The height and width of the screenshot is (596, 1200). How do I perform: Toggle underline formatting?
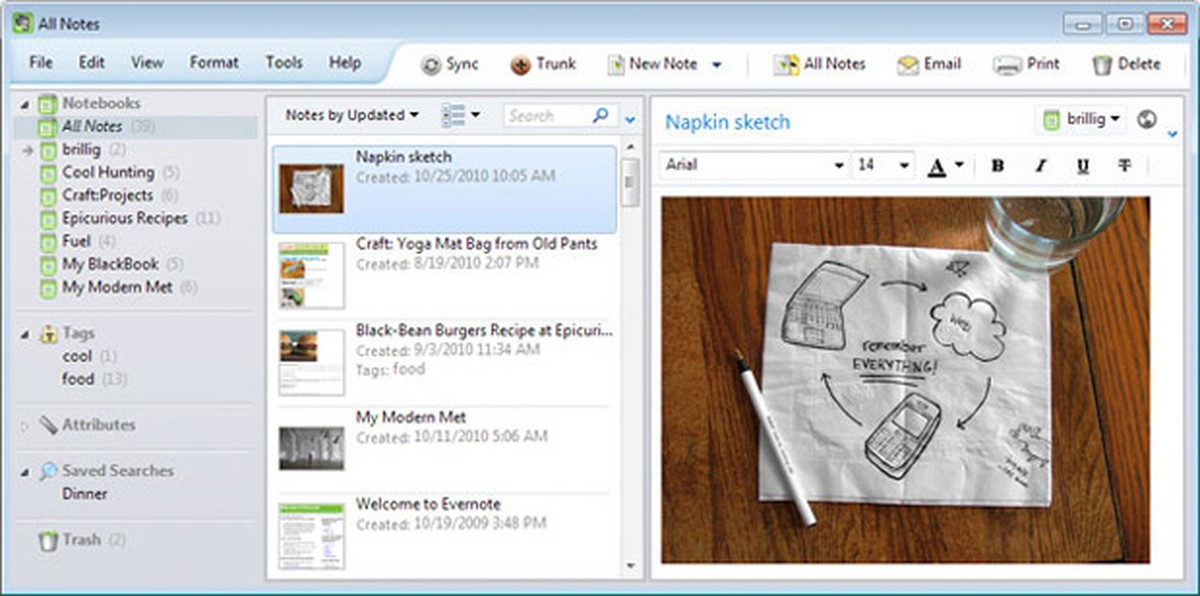pyautogui.click(x=1082, y=166)
